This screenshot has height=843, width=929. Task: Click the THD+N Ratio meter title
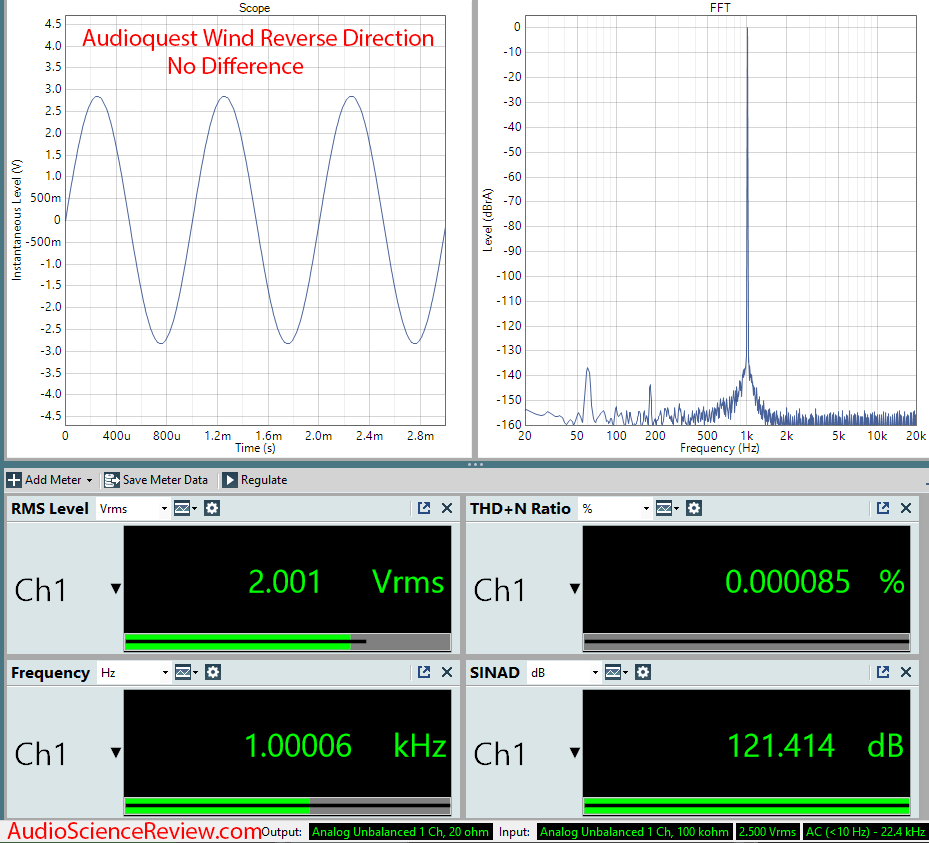click(520, 509)
